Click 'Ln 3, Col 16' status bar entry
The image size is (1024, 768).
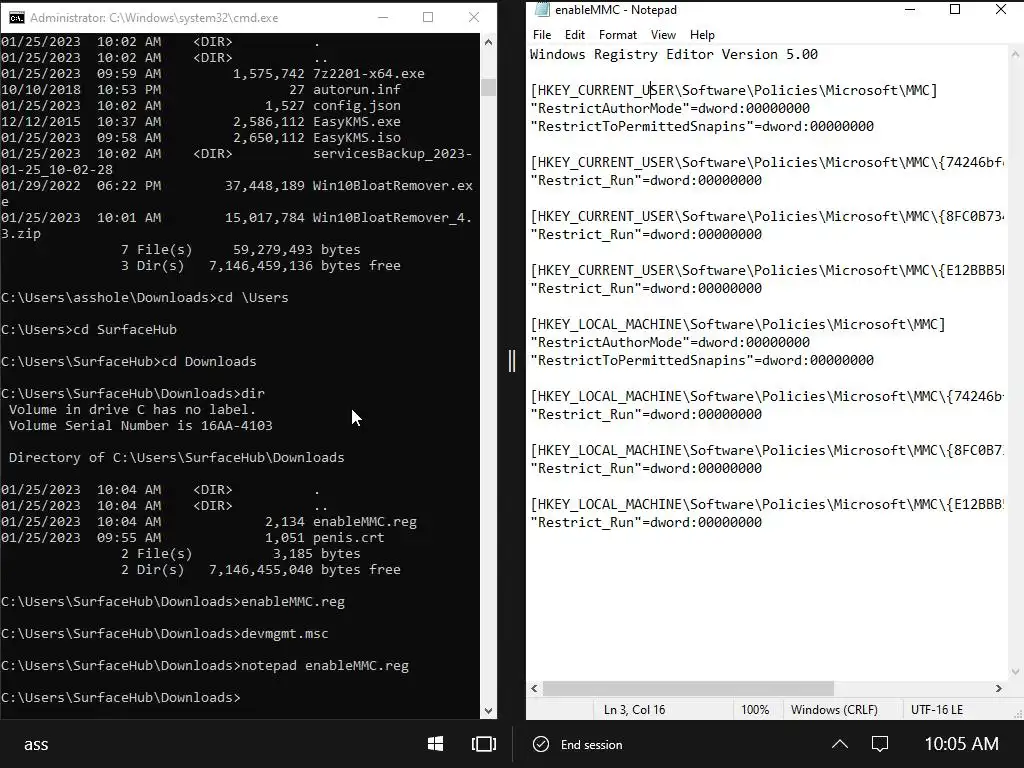[634, 710]
